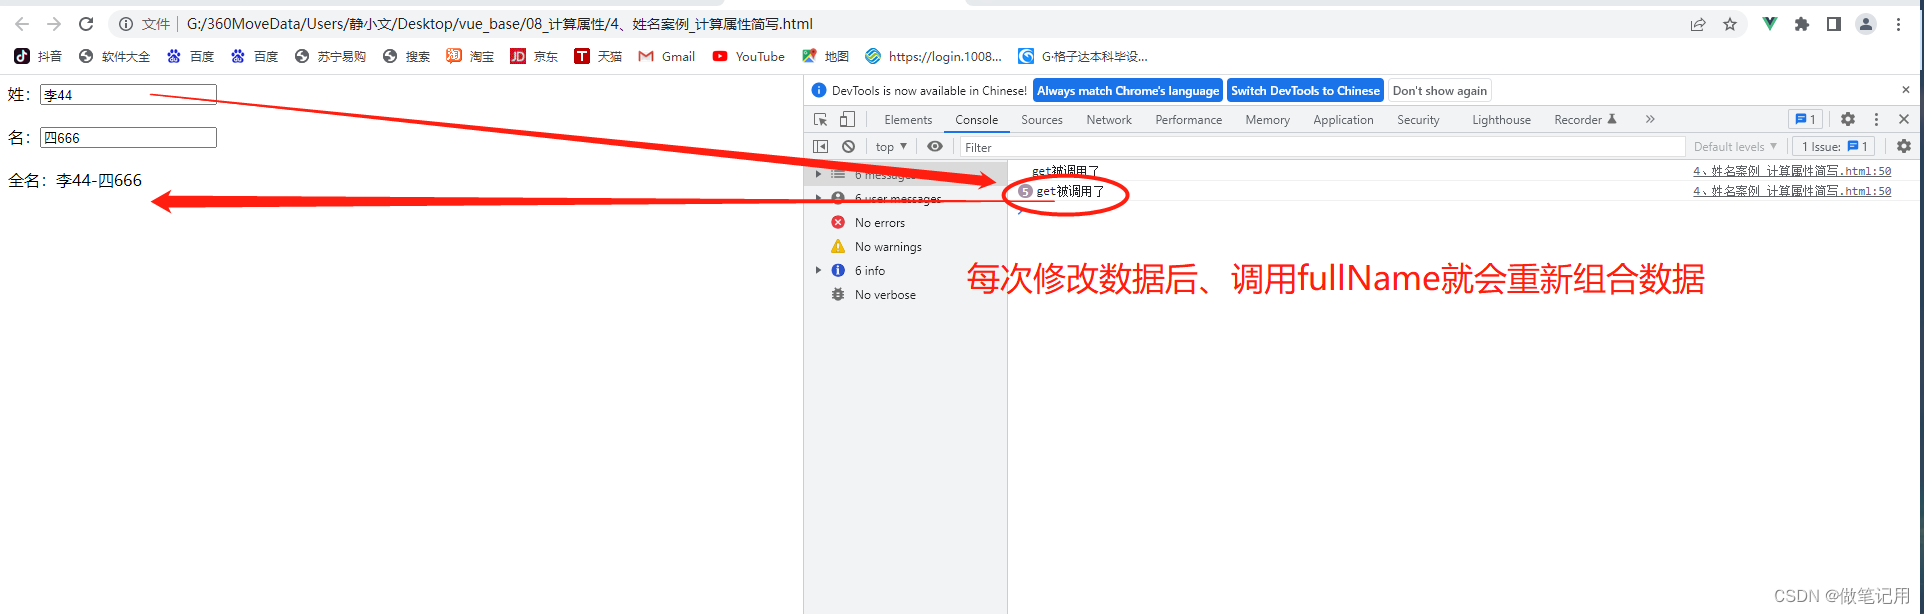Click Switch DevTools to Chinese button
The height and width of the screenshot is (614, 1924).
(1305, 90)
